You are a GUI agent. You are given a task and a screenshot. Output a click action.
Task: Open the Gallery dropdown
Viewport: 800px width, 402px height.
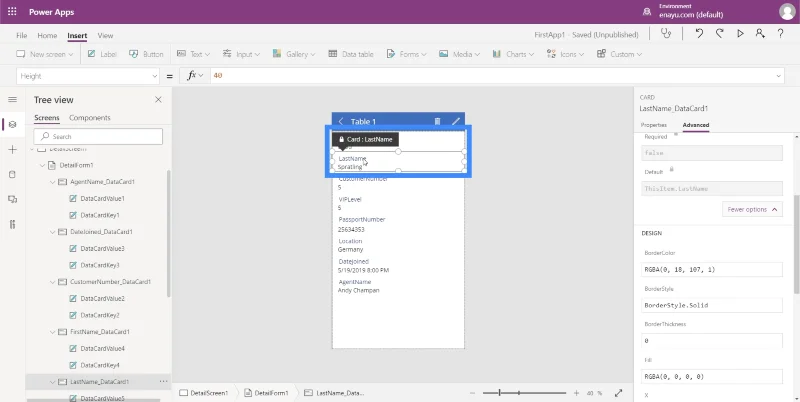(294, 54)
